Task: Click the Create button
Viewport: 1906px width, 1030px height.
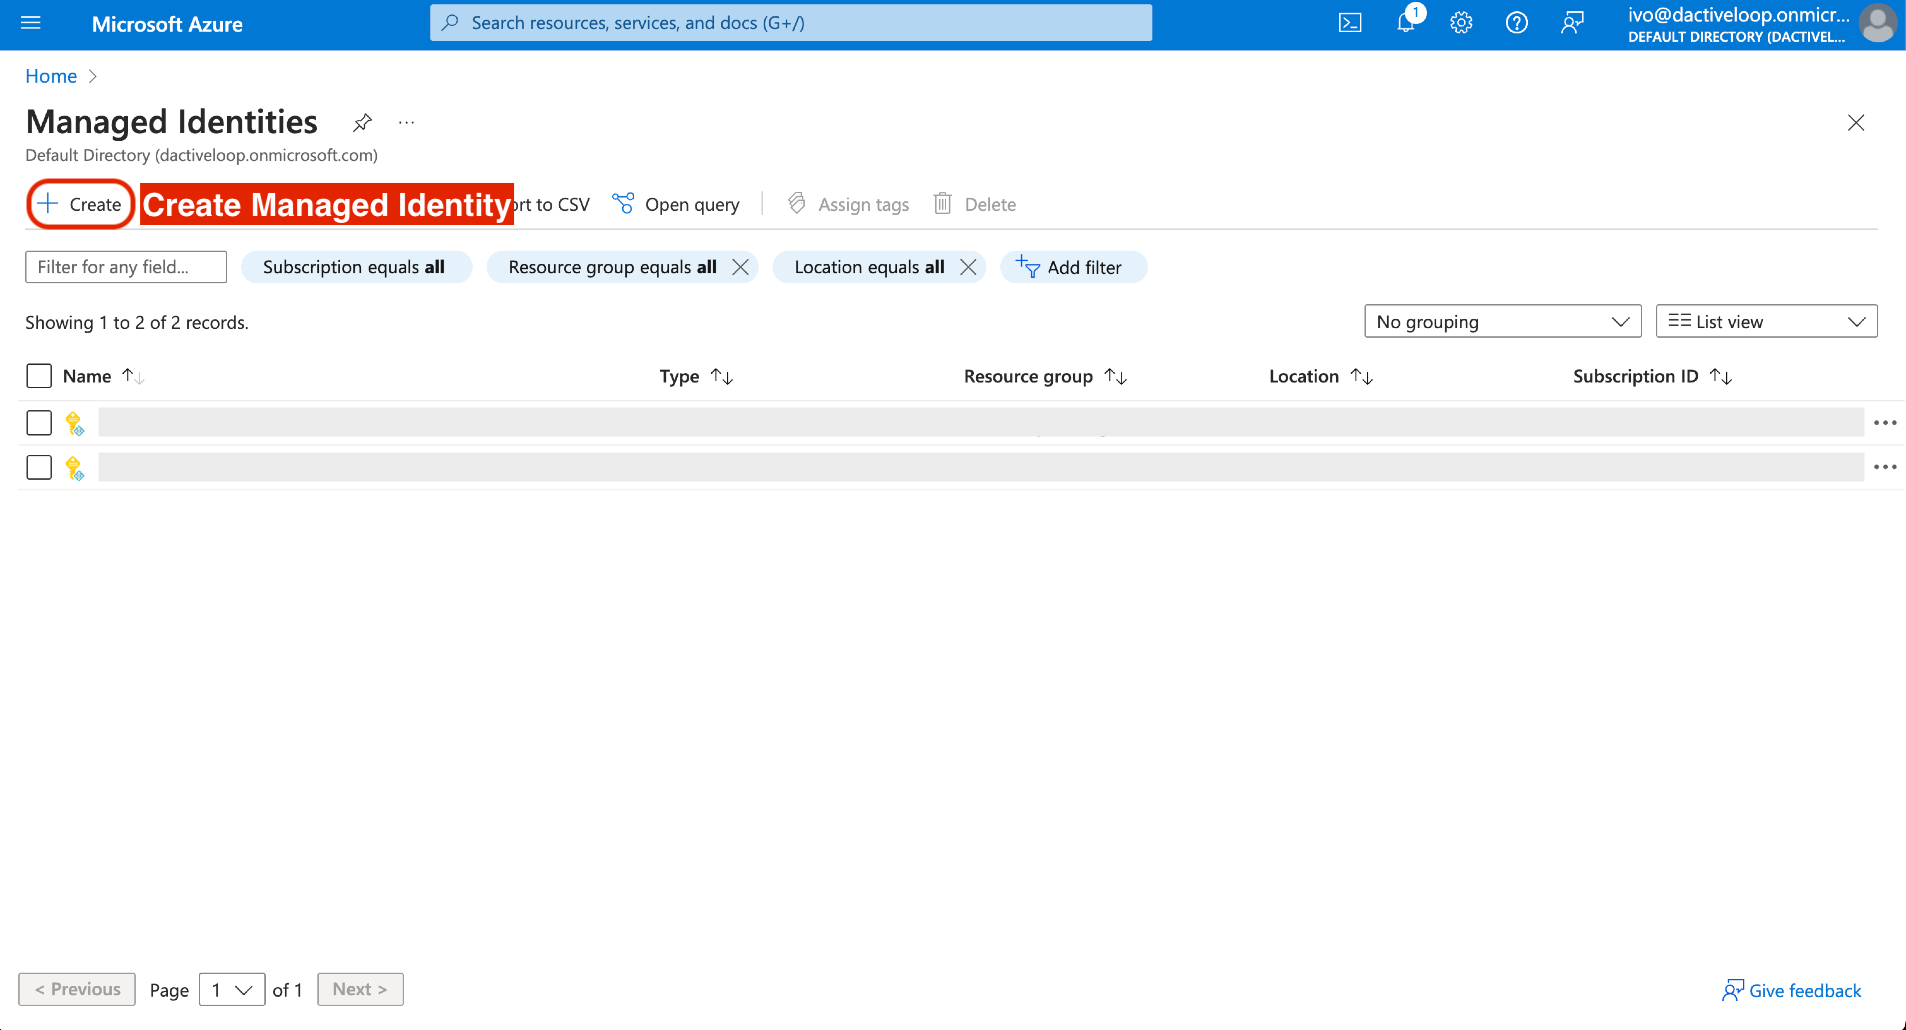Action: pos(80,204)
